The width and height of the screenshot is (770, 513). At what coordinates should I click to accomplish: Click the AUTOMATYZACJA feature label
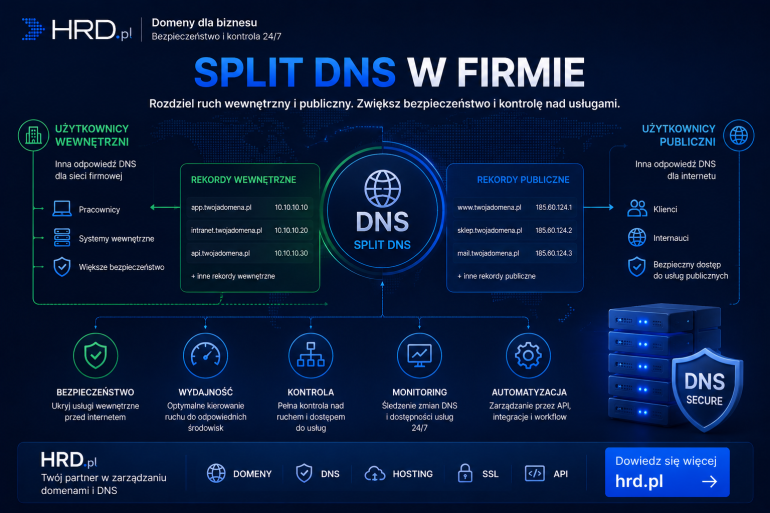(x=529, y=392)
